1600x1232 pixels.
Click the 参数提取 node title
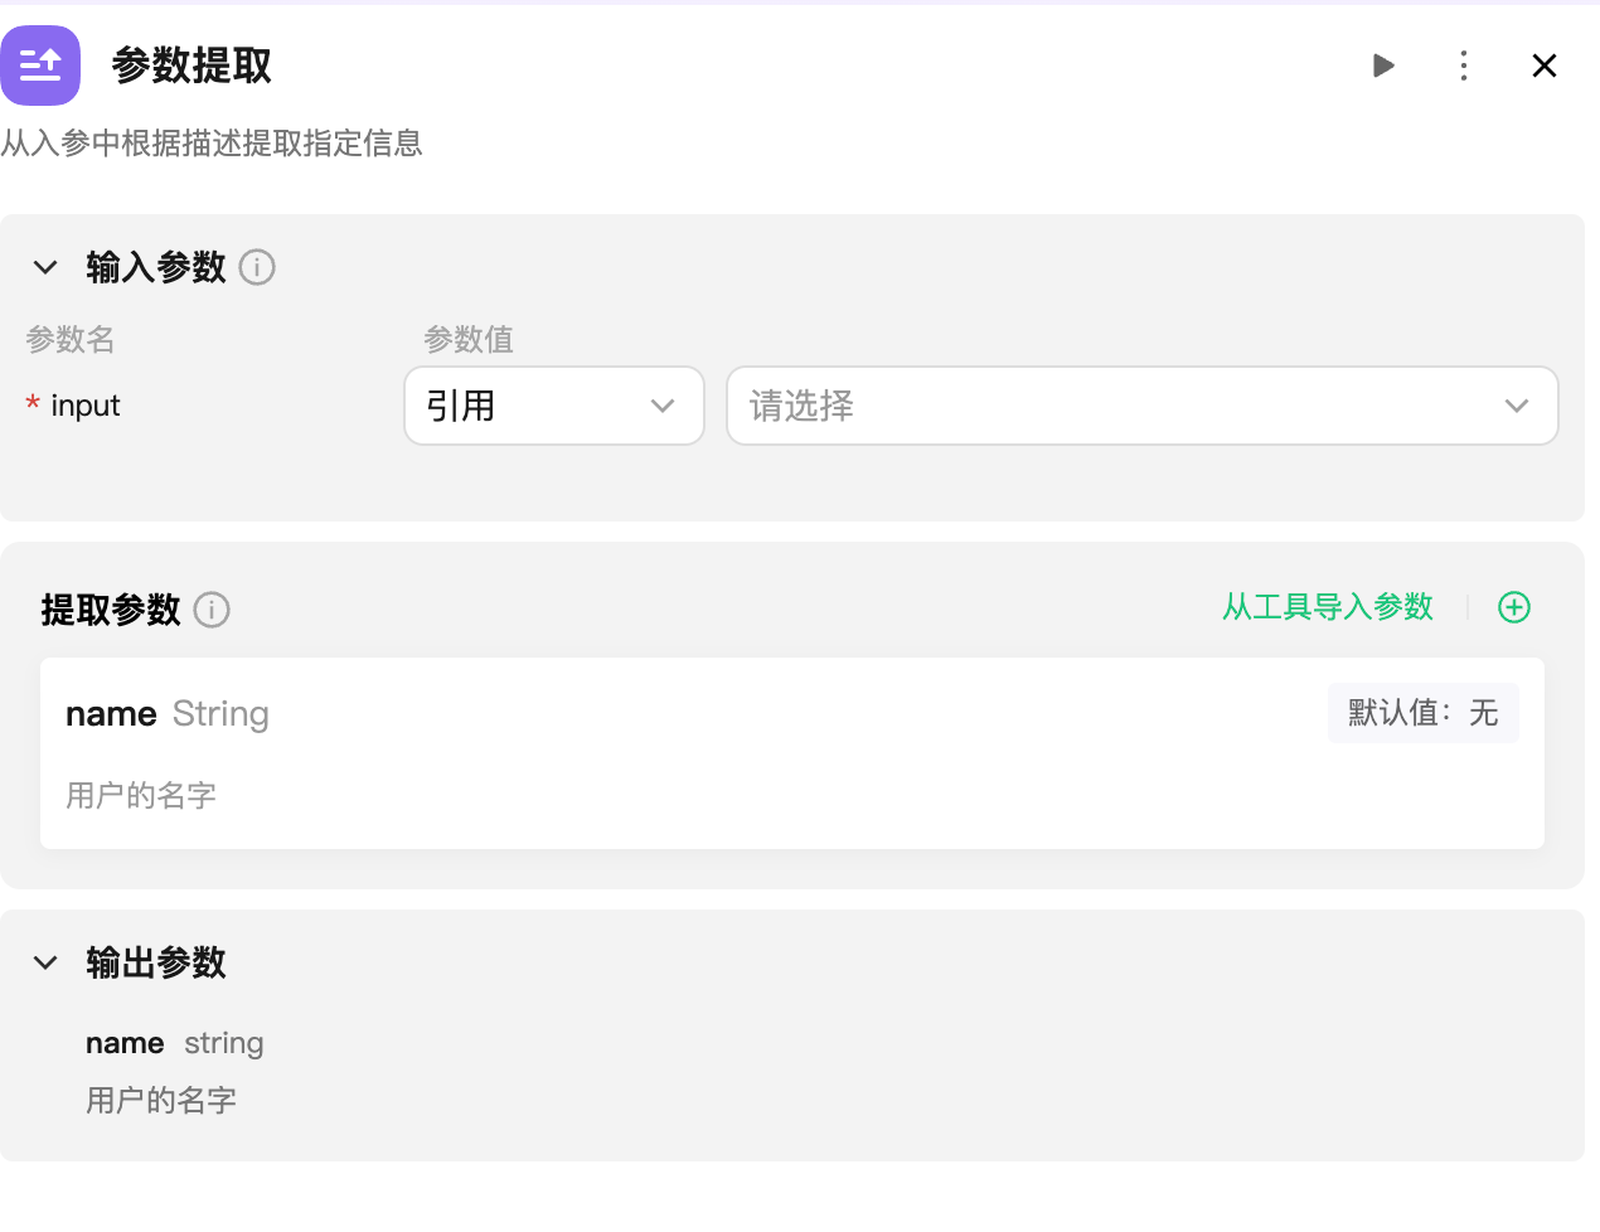point(192,66)
